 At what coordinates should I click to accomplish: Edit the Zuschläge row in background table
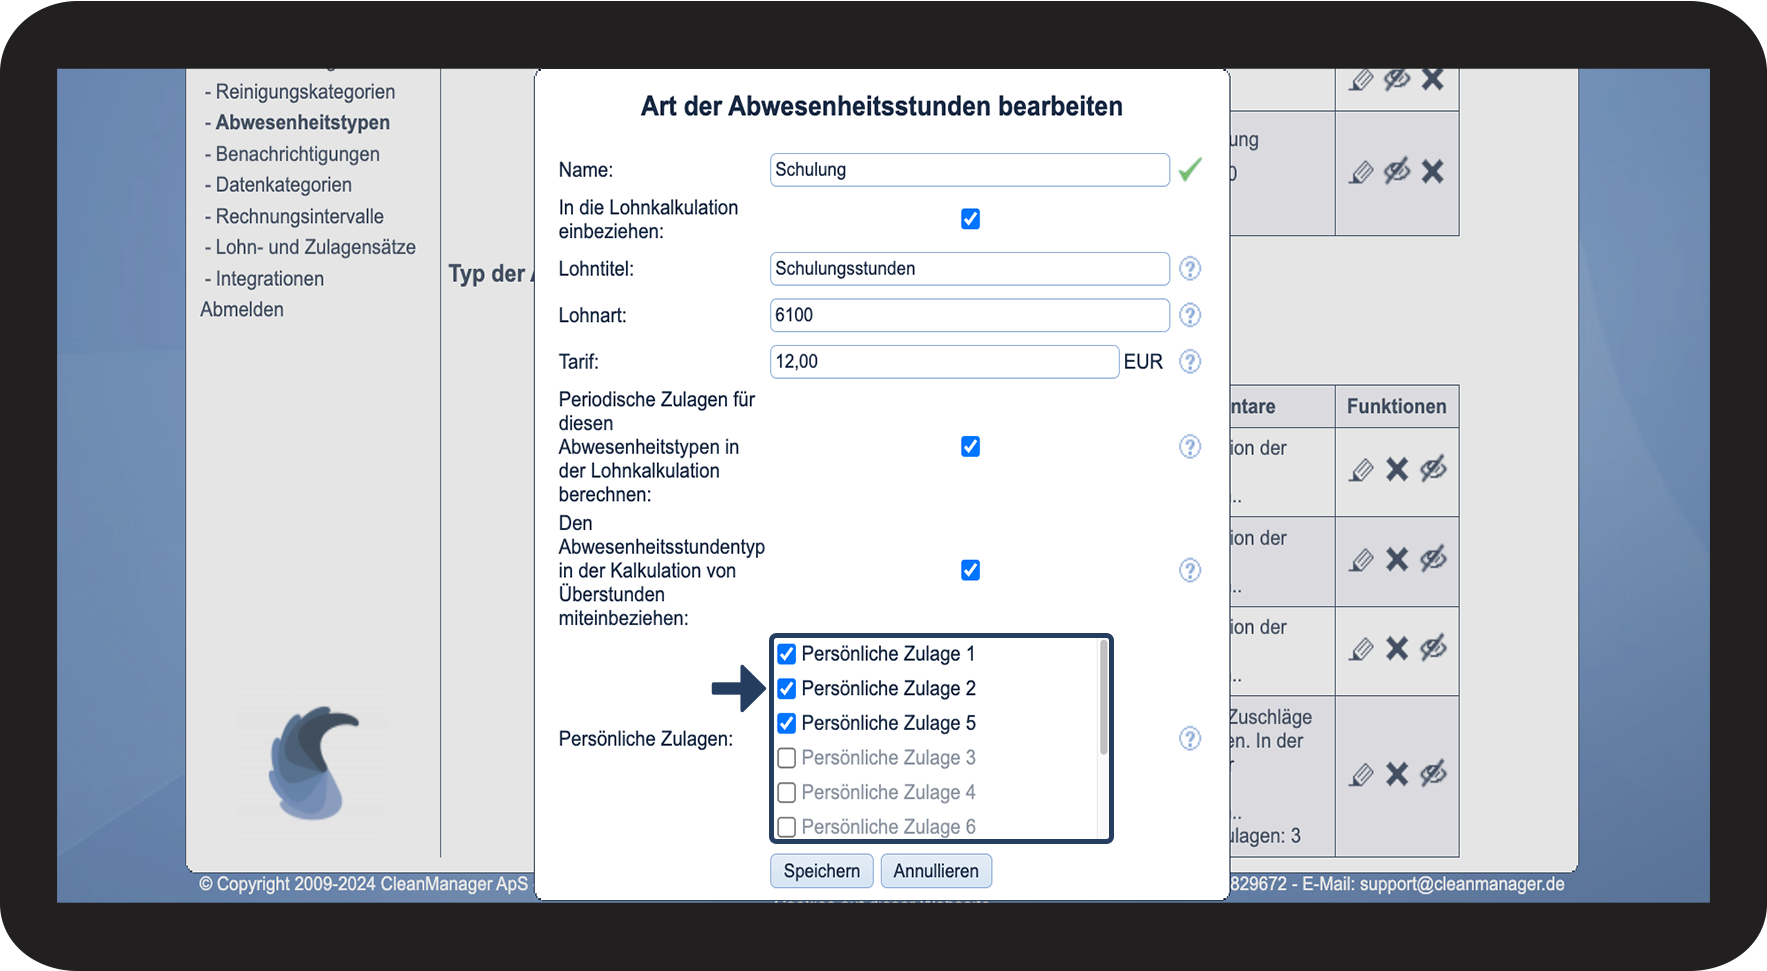point(1361,775)
